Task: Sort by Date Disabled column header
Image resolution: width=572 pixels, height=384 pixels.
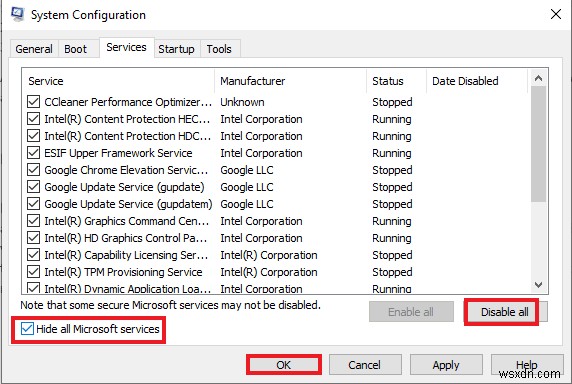Action: click(477, 81)
